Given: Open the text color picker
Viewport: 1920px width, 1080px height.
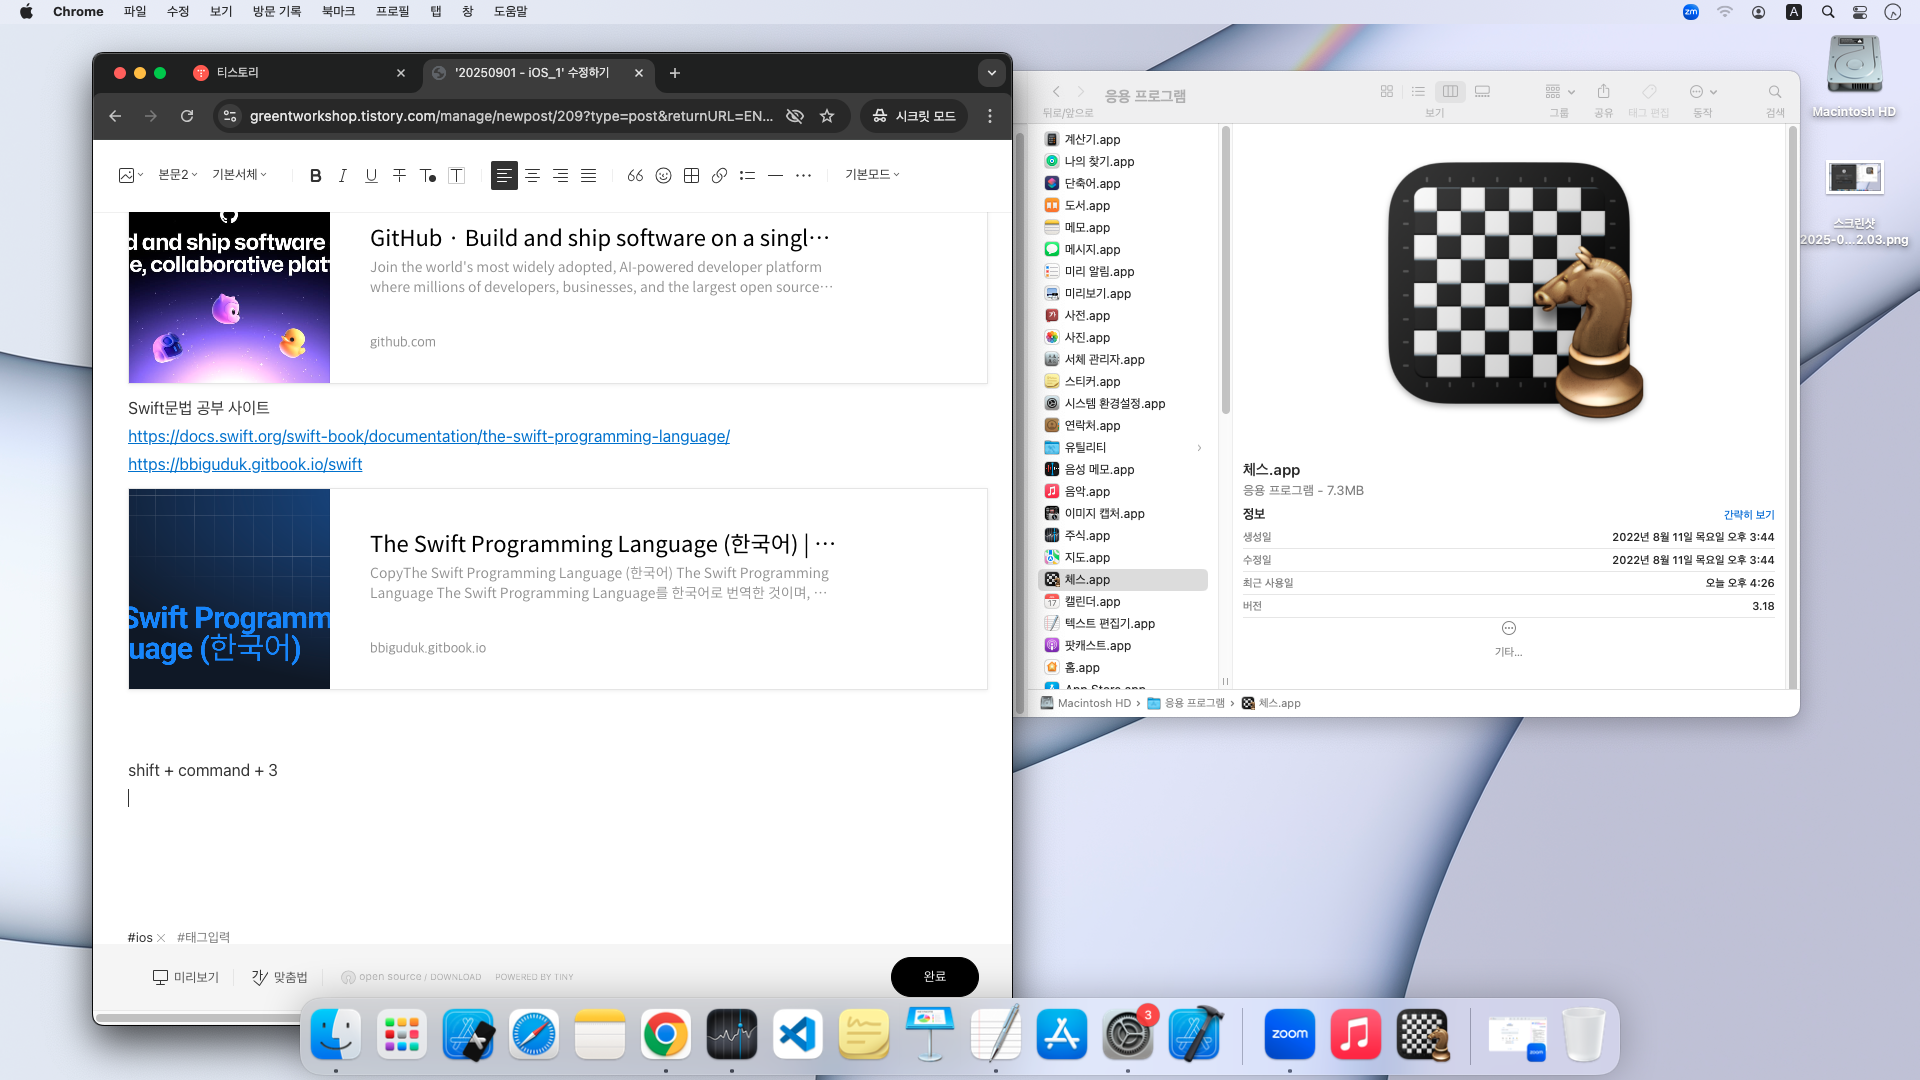Looking at the screenshot, I should tap(427, 175).
